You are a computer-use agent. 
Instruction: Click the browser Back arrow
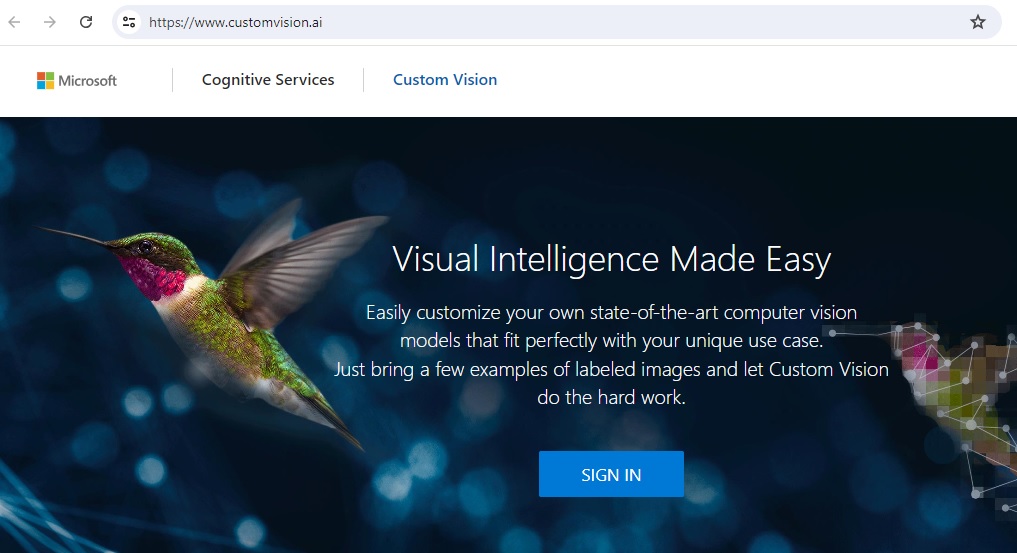[15, 22]
